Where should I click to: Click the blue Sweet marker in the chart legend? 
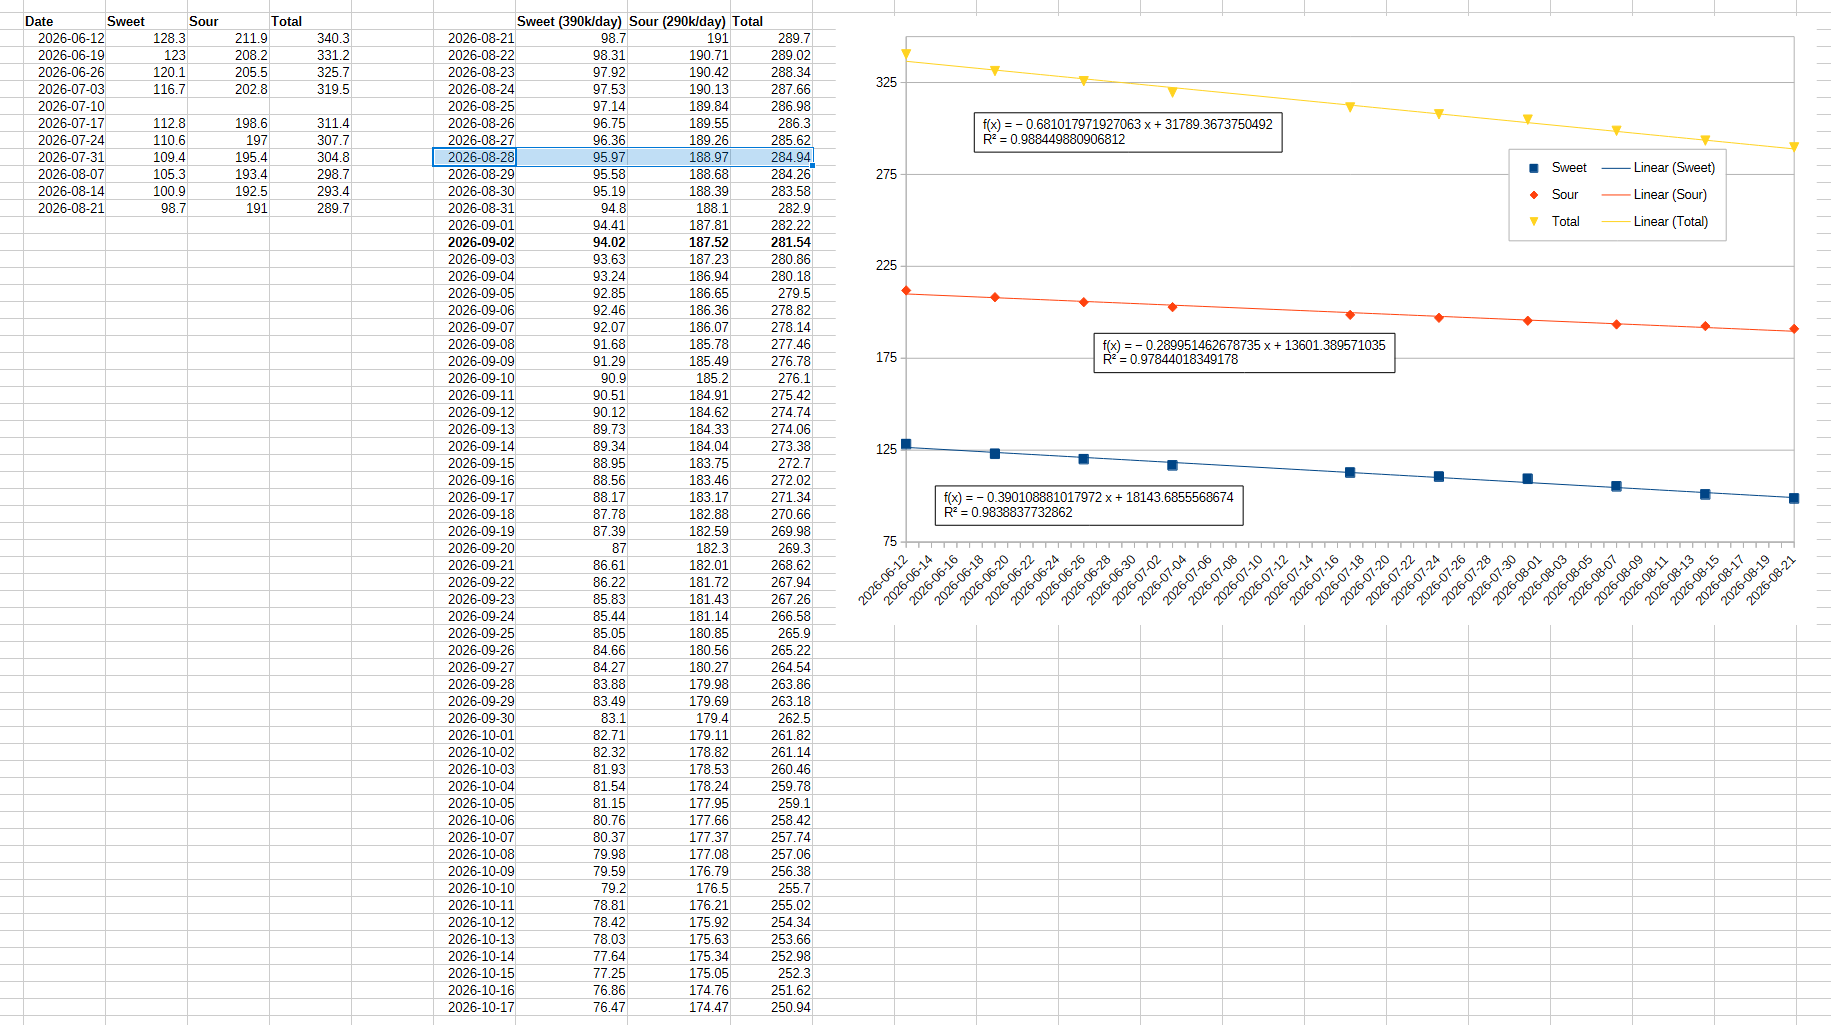pos(1534,168)
